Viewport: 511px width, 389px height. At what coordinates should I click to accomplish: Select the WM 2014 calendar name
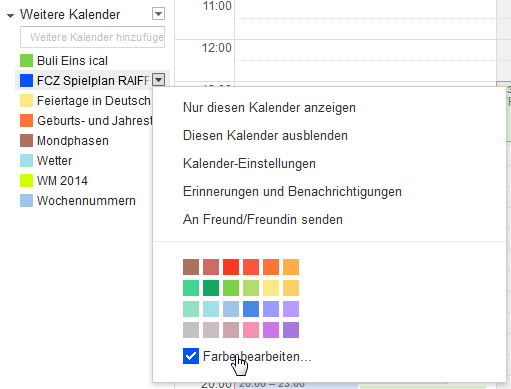coord(62,181)
